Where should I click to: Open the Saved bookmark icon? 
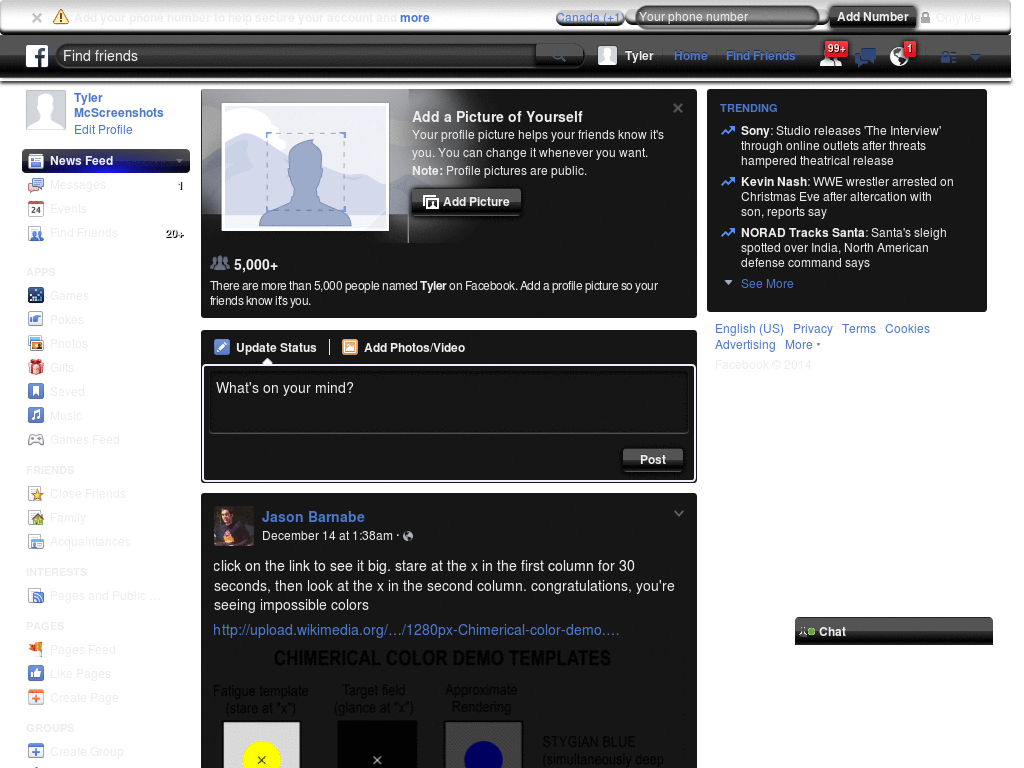[x=36, y=391]
